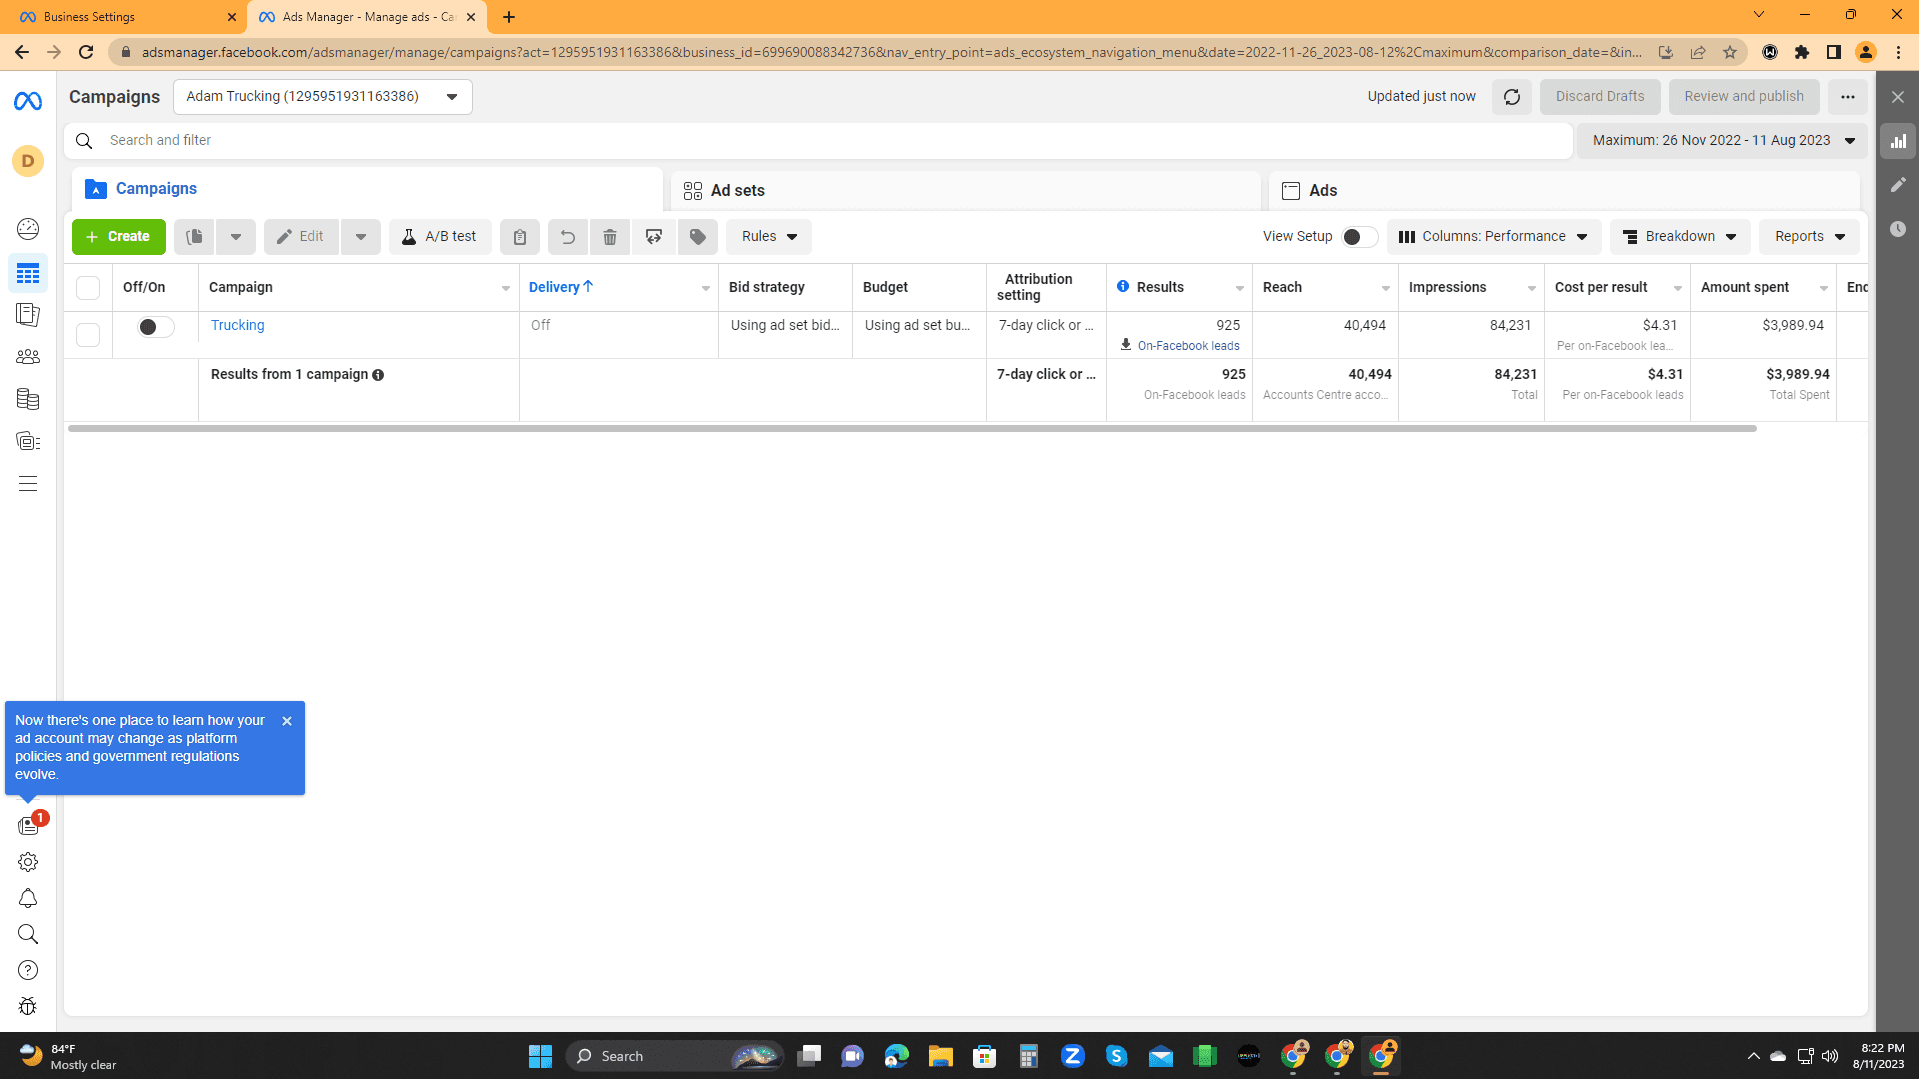The height and width of the screenshot is (1079, 1919).
Task: Open Ads reporting icon in sidebar
Action: pos(28,315)
